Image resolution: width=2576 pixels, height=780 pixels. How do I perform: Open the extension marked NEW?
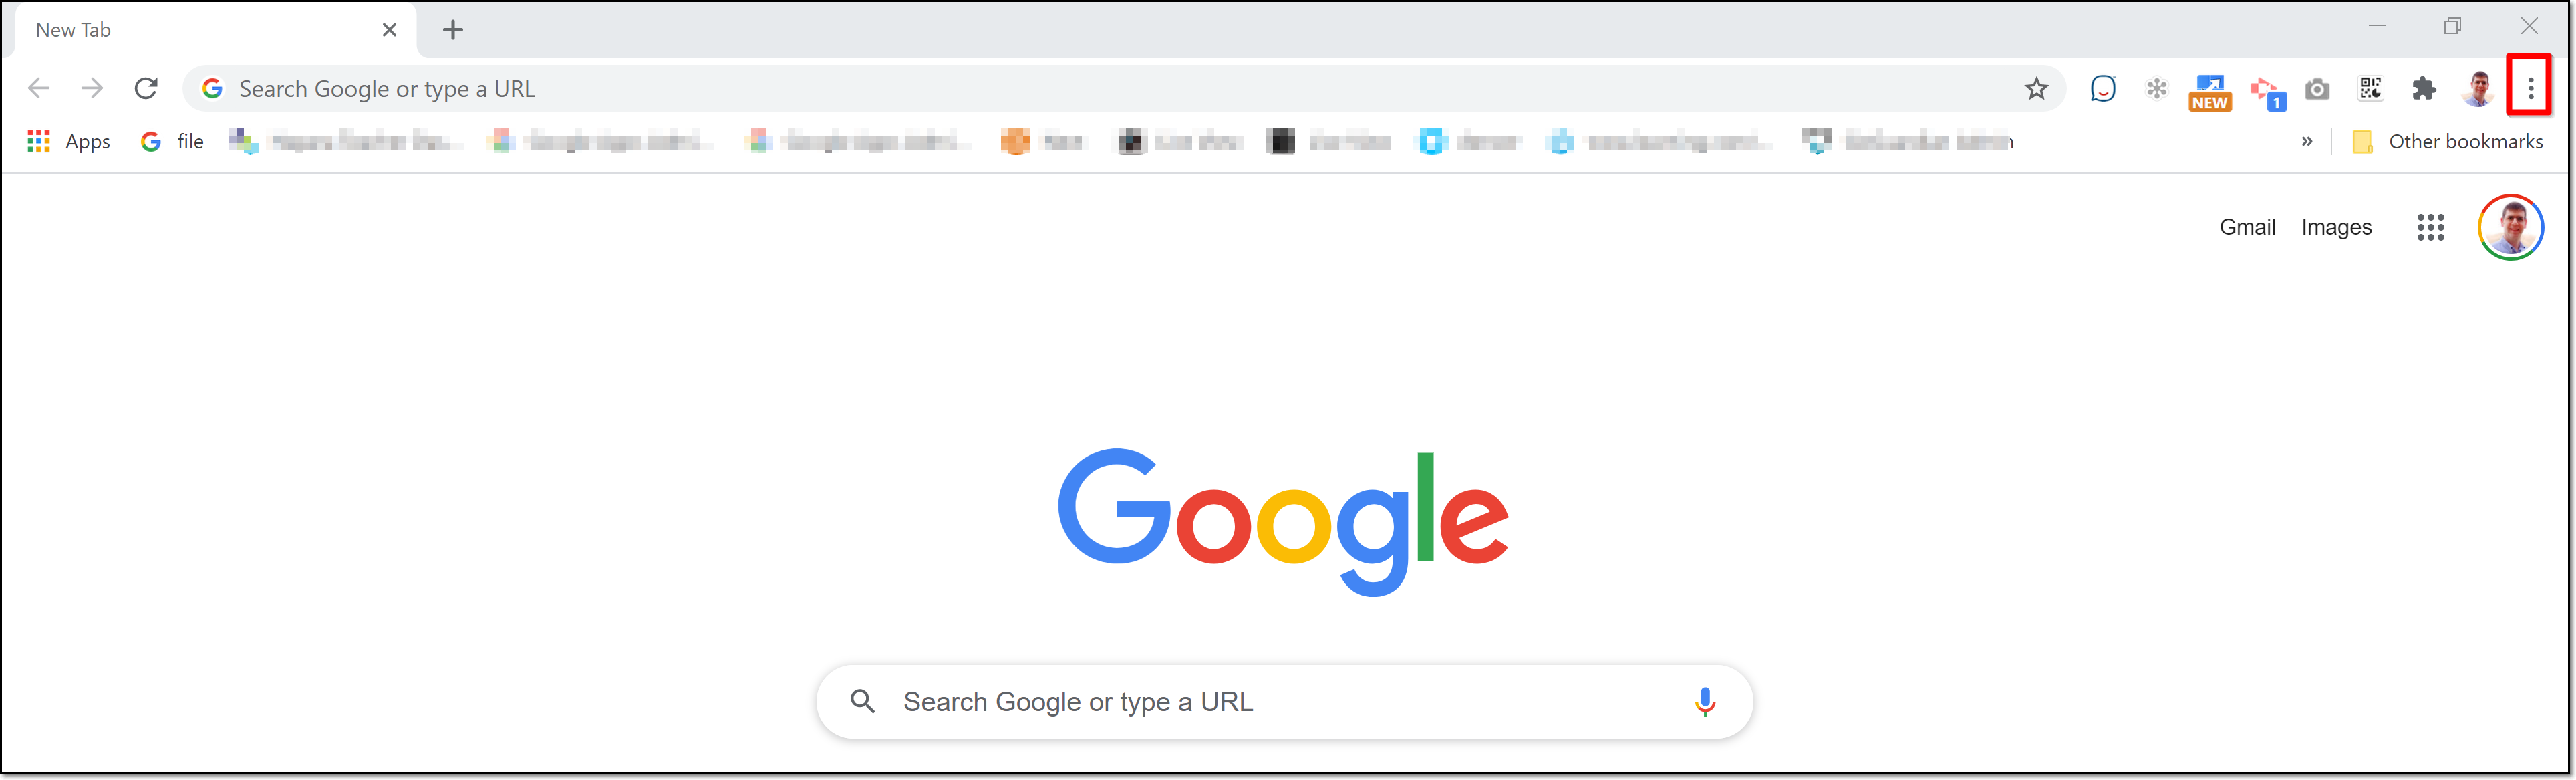(2210, 92)
